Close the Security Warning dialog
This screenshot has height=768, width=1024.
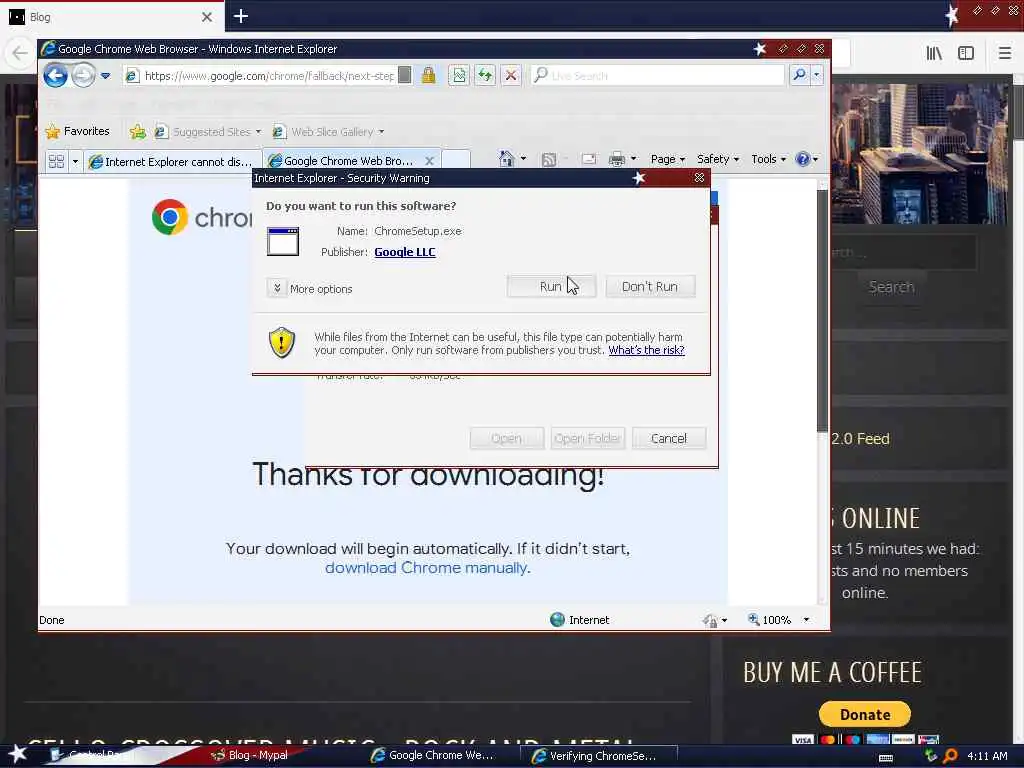[699, 178]
